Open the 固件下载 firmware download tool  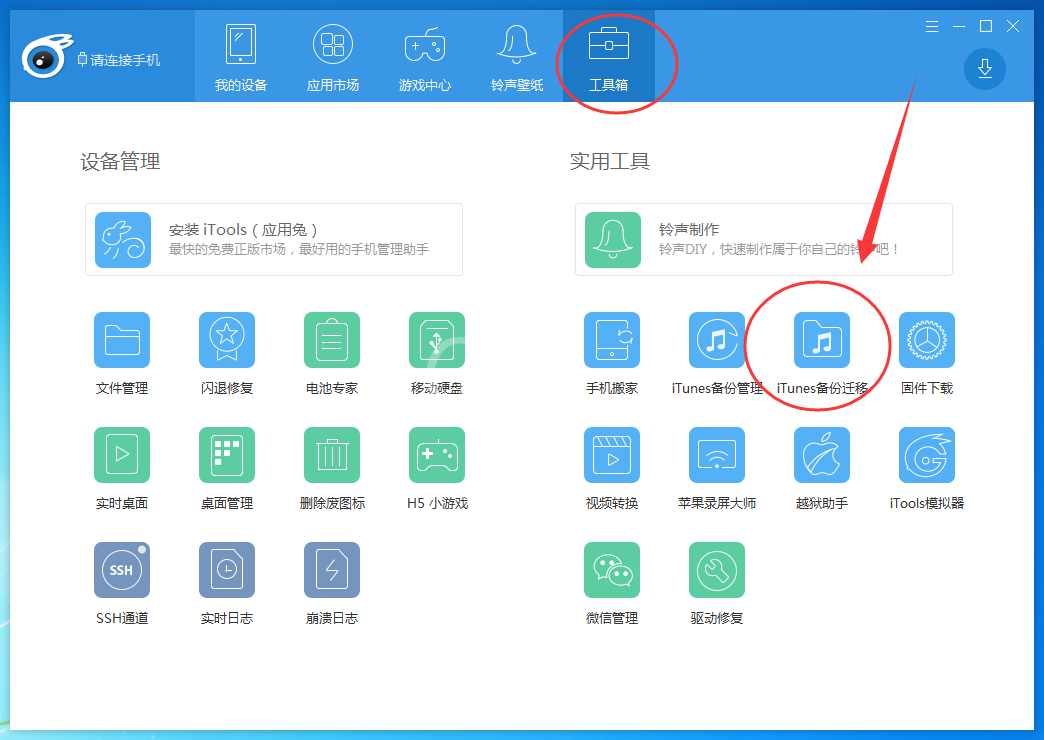click(x=927, y=340)
